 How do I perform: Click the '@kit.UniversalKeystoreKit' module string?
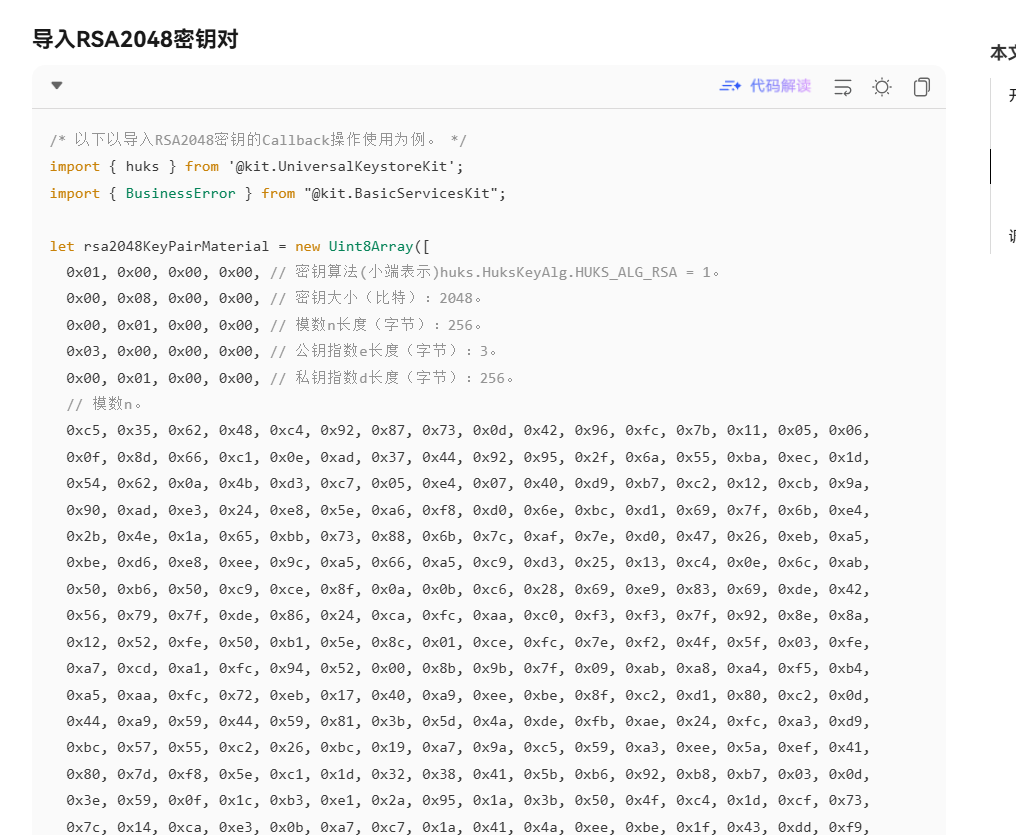pos(344,166)
